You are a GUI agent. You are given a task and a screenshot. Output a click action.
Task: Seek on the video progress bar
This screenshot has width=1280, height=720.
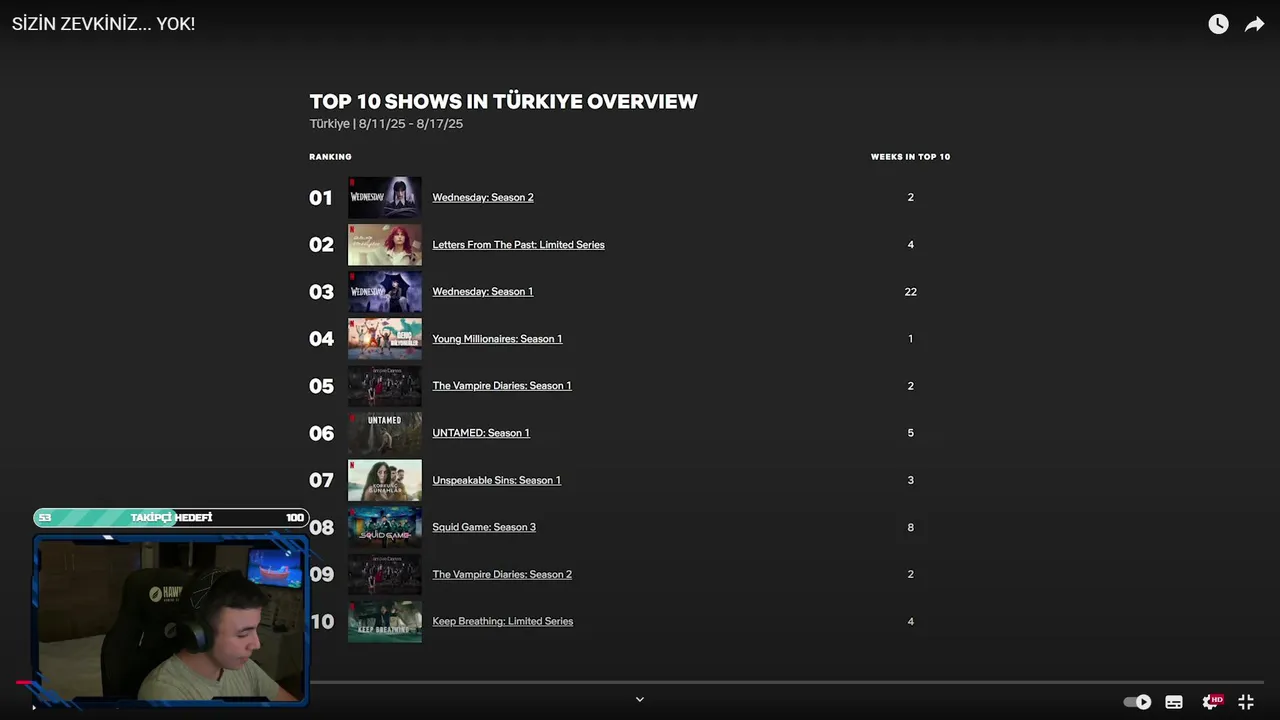point(640,683)
